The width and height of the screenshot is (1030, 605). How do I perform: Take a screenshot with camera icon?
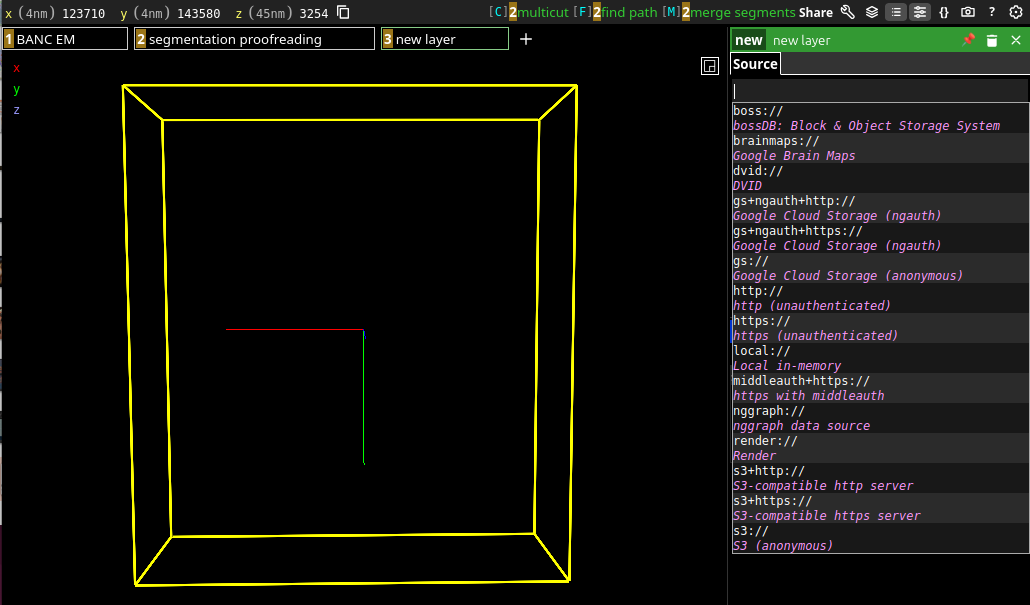[968, 12]
